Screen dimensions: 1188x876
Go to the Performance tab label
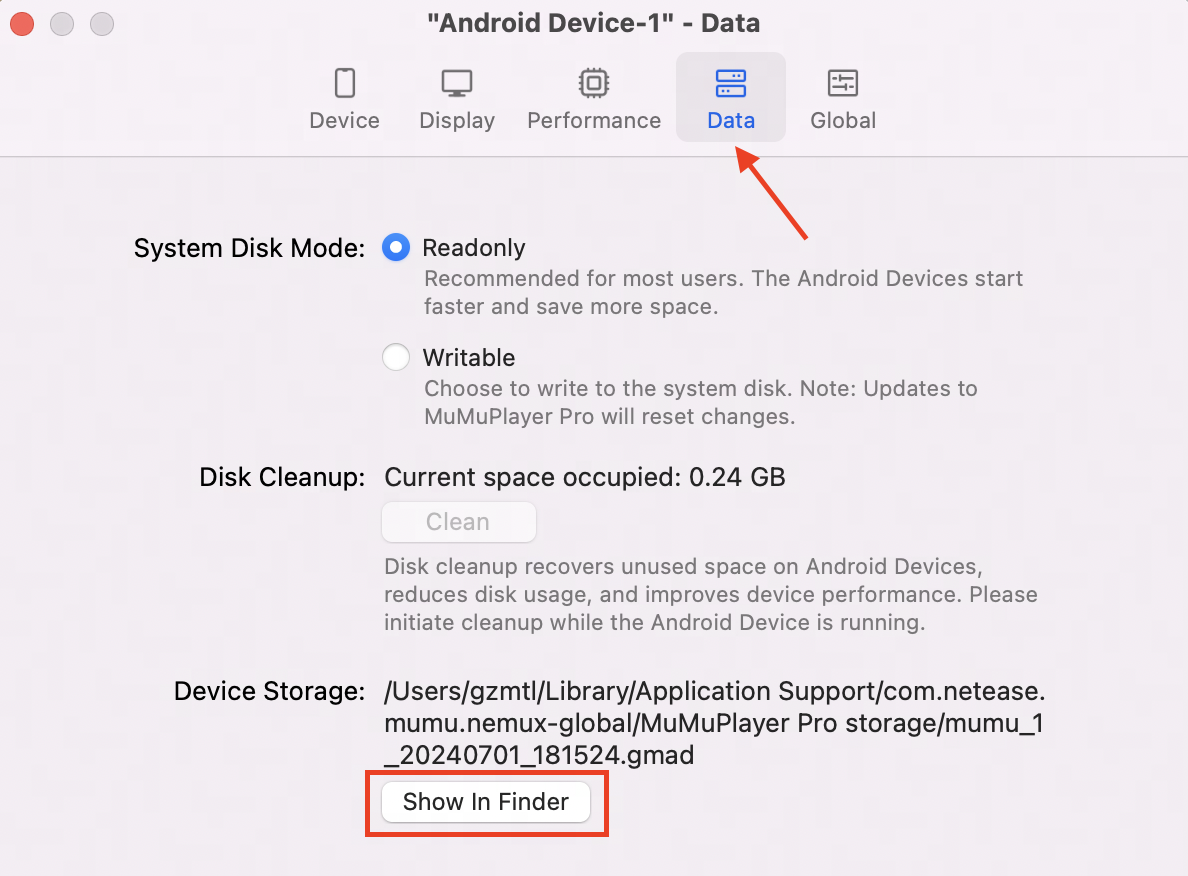[594, 120]
